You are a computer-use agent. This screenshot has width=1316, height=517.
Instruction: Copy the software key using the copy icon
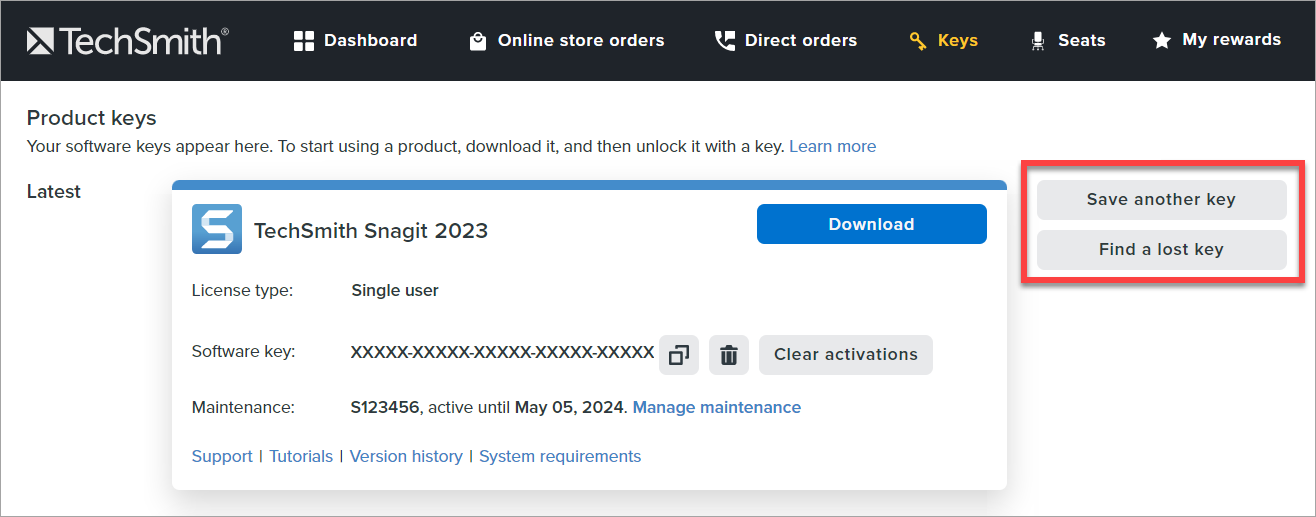coord(679,355)
